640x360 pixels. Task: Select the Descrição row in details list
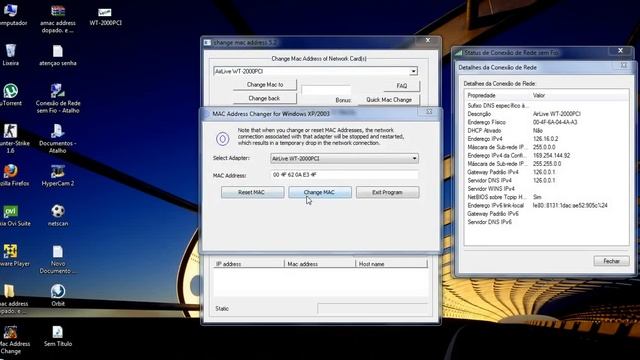click(546, 114)
